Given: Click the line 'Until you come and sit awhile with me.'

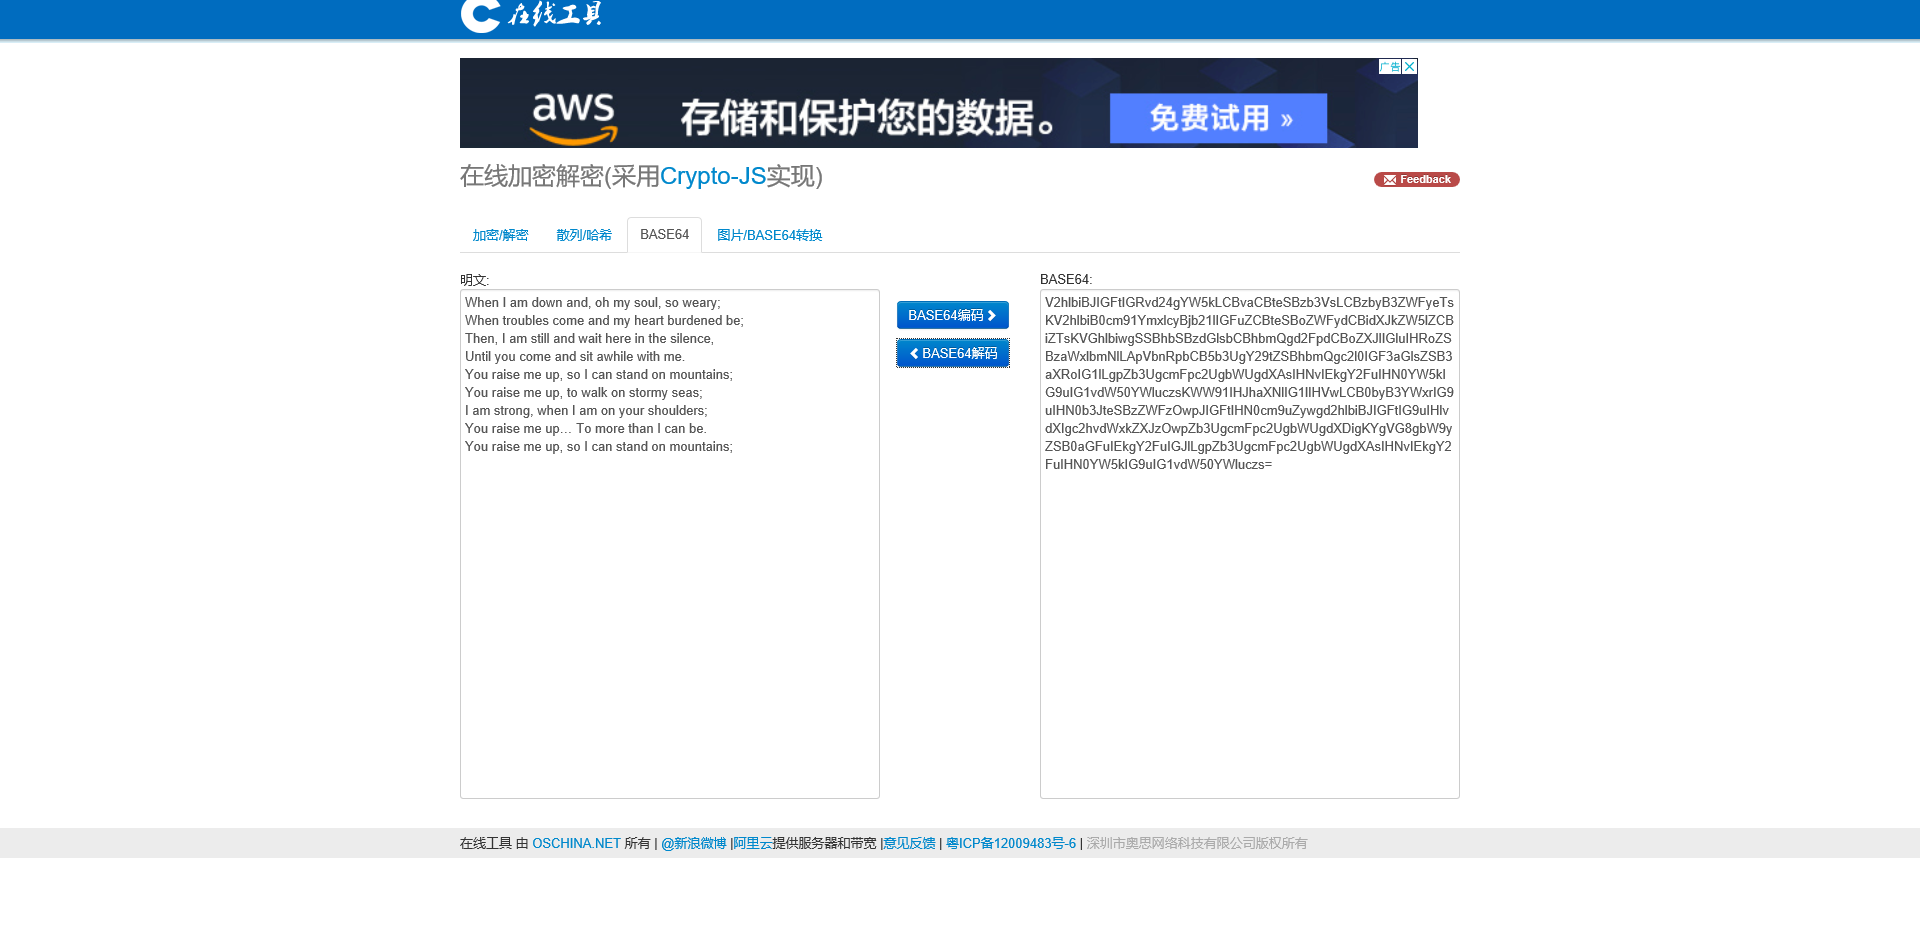Looking at the screenshot, I should [575, 357].
